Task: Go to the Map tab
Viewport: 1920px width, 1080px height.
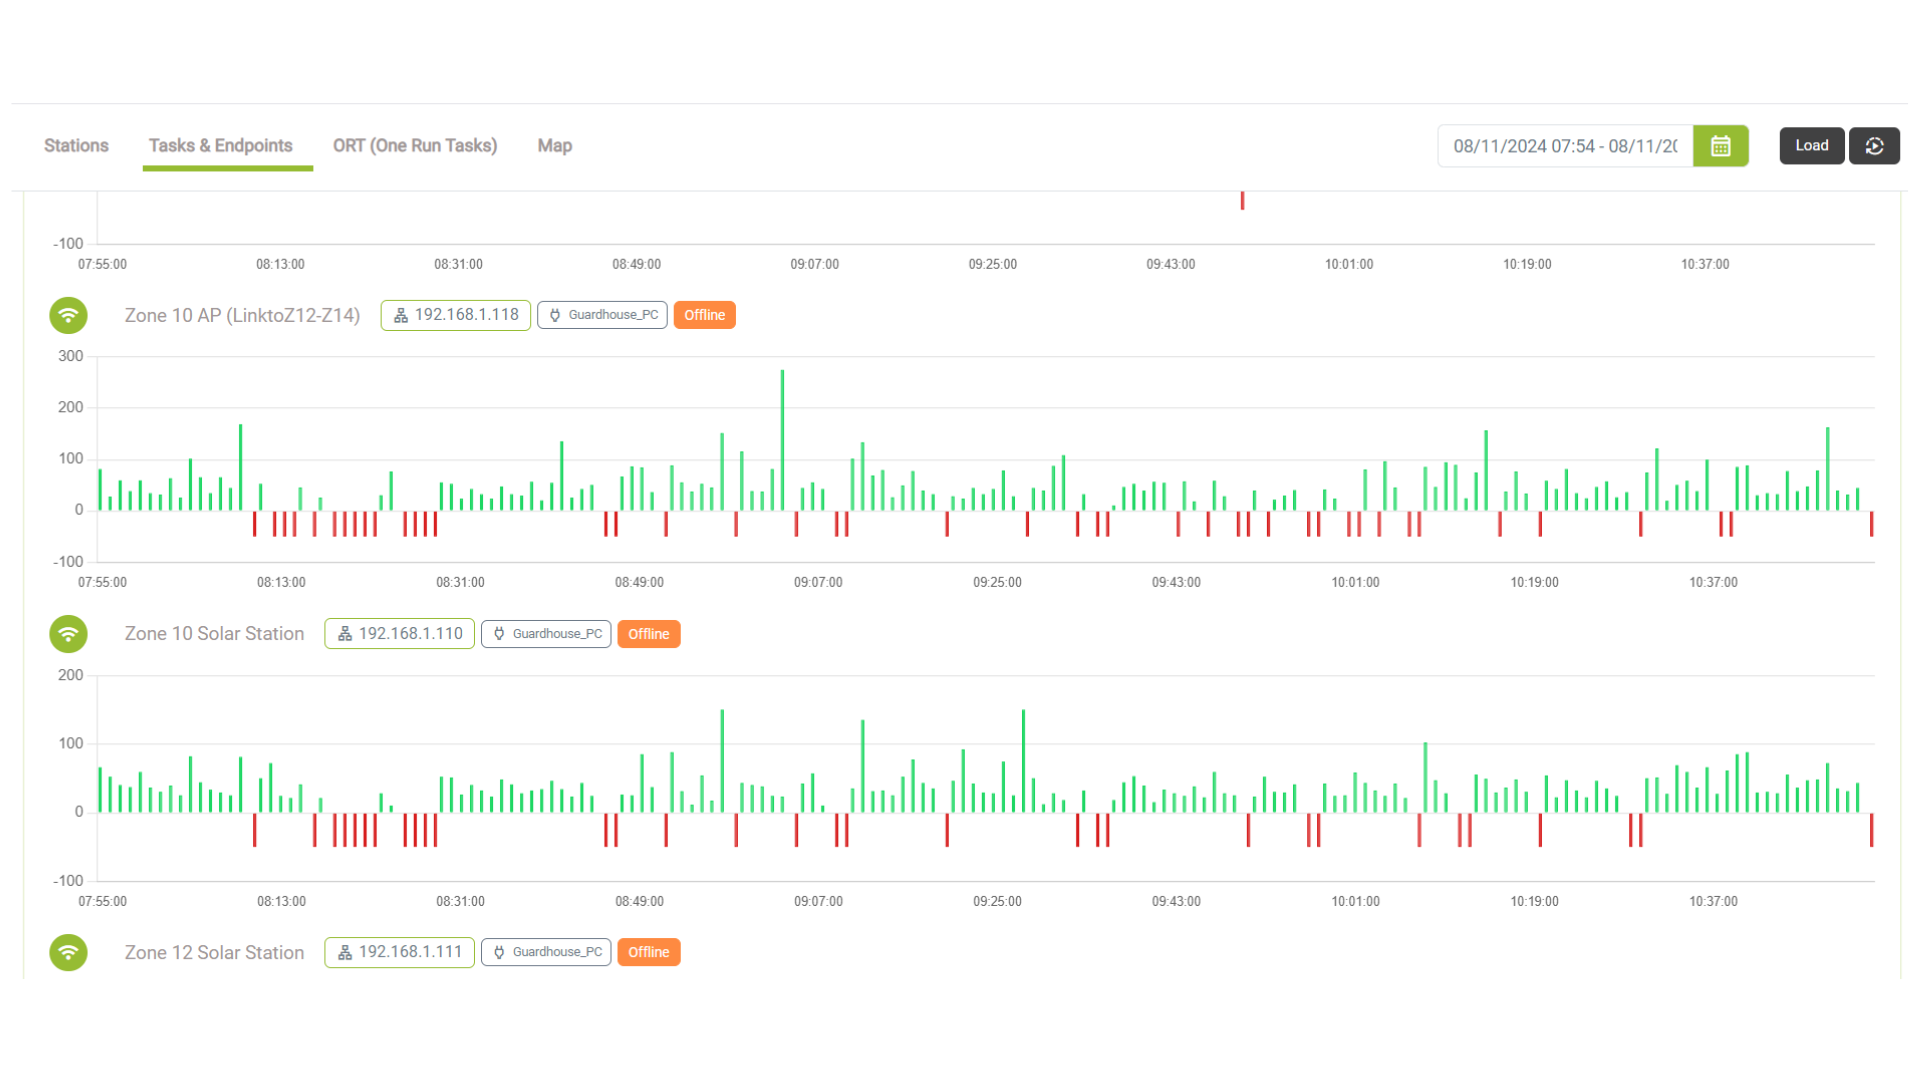Action: [x=555, y=146]
